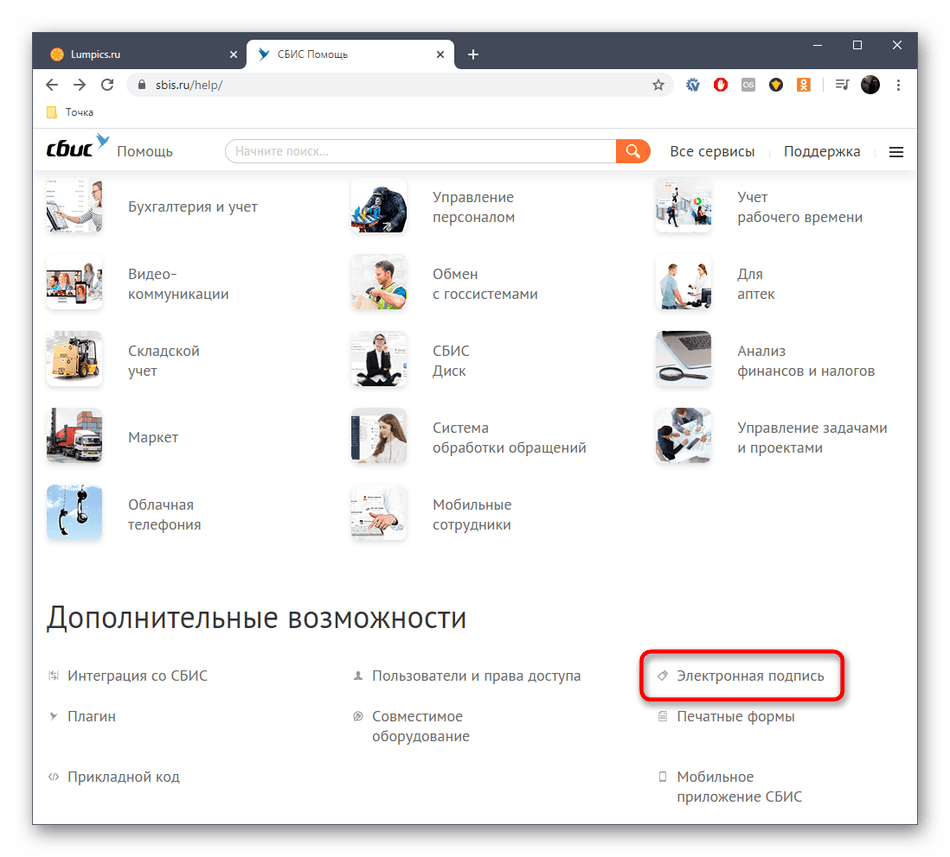The width and height of the screenshot is (950, 857).
Task: Open the blue gear browser extension
Action: click(x=693, y=85)
